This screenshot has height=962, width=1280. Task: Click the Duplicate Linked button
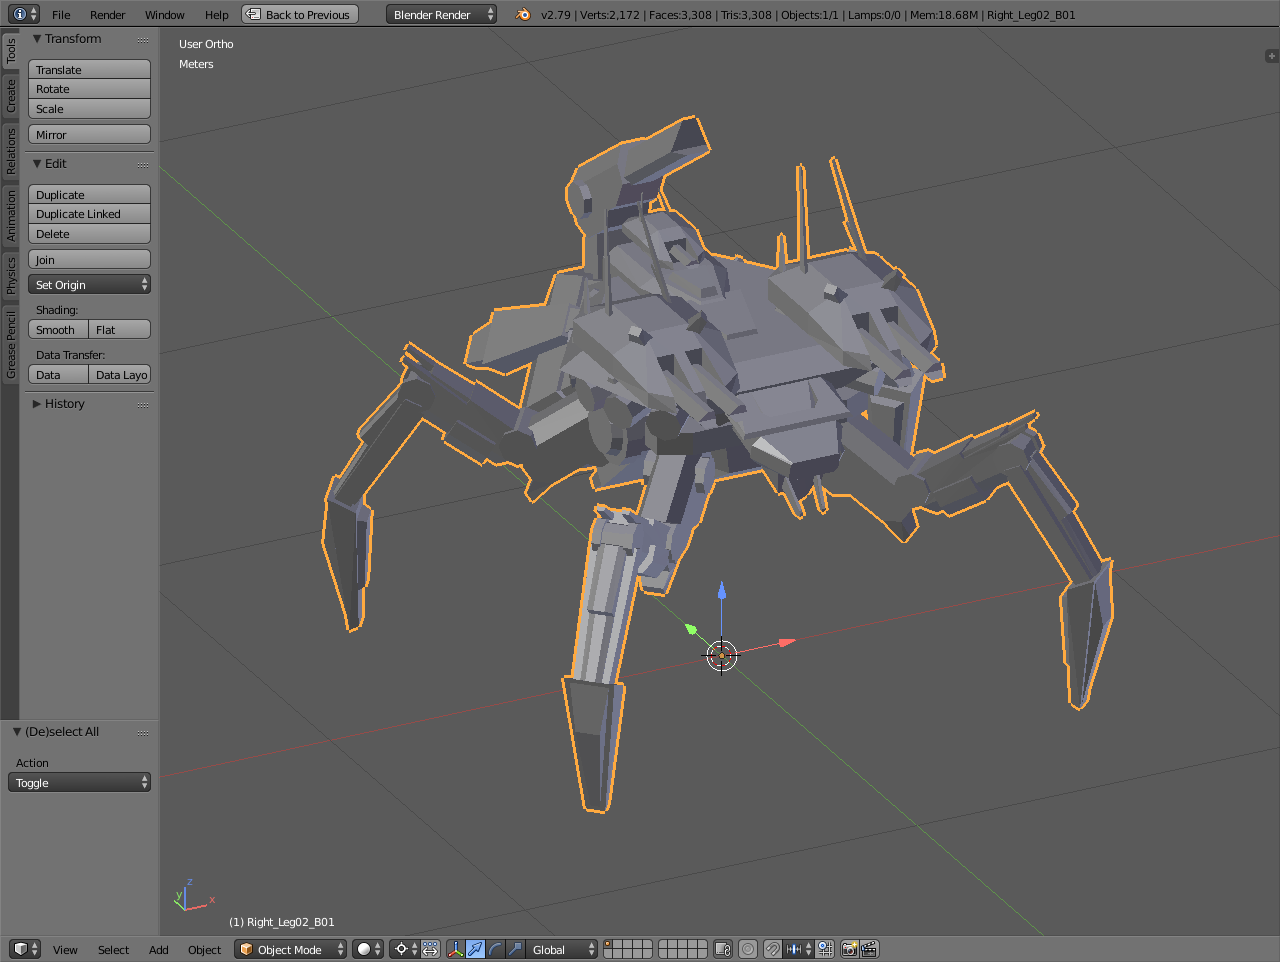(89, 214)
